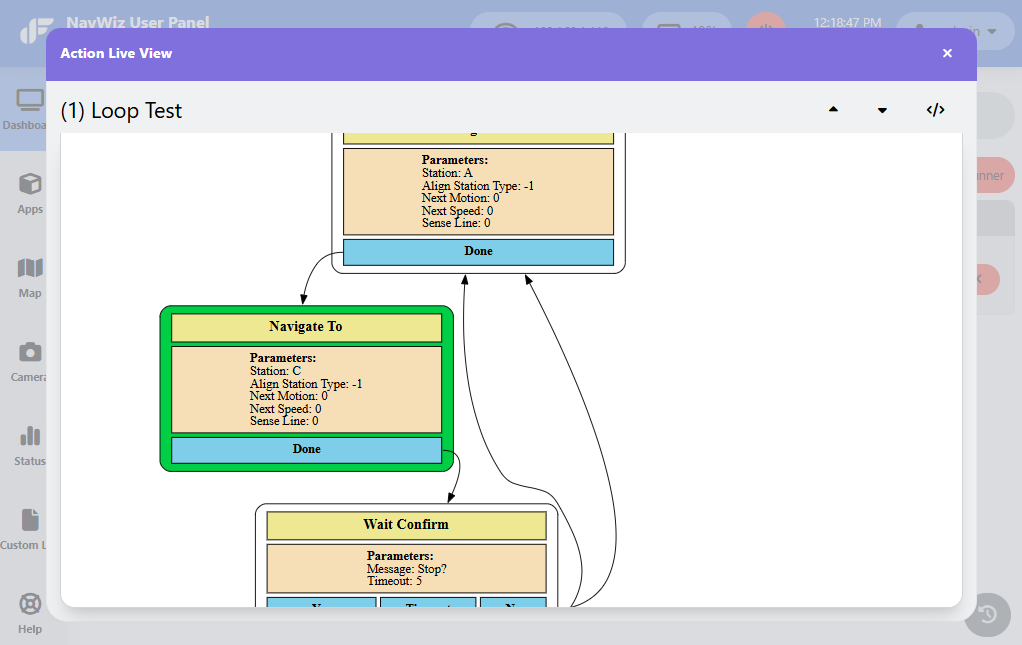Click the Wait Confirm parameters box
Viewport: 1022px width, 645px height.
pyautogui.click(x=406, y=568)
